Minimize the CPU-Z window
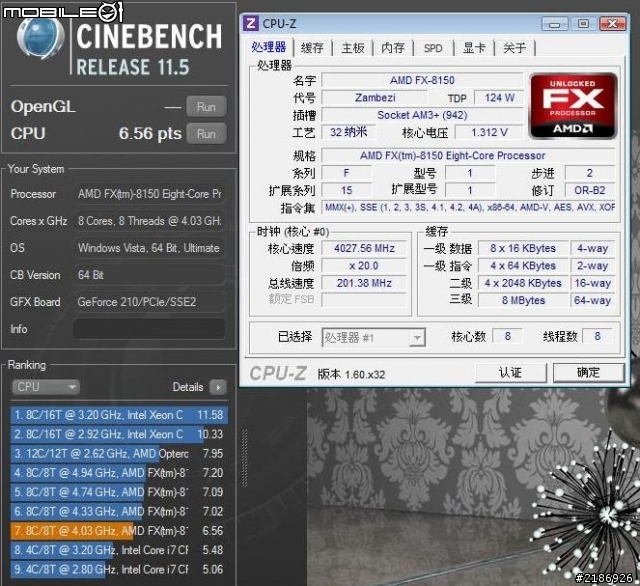 click(x=554, y=24)
